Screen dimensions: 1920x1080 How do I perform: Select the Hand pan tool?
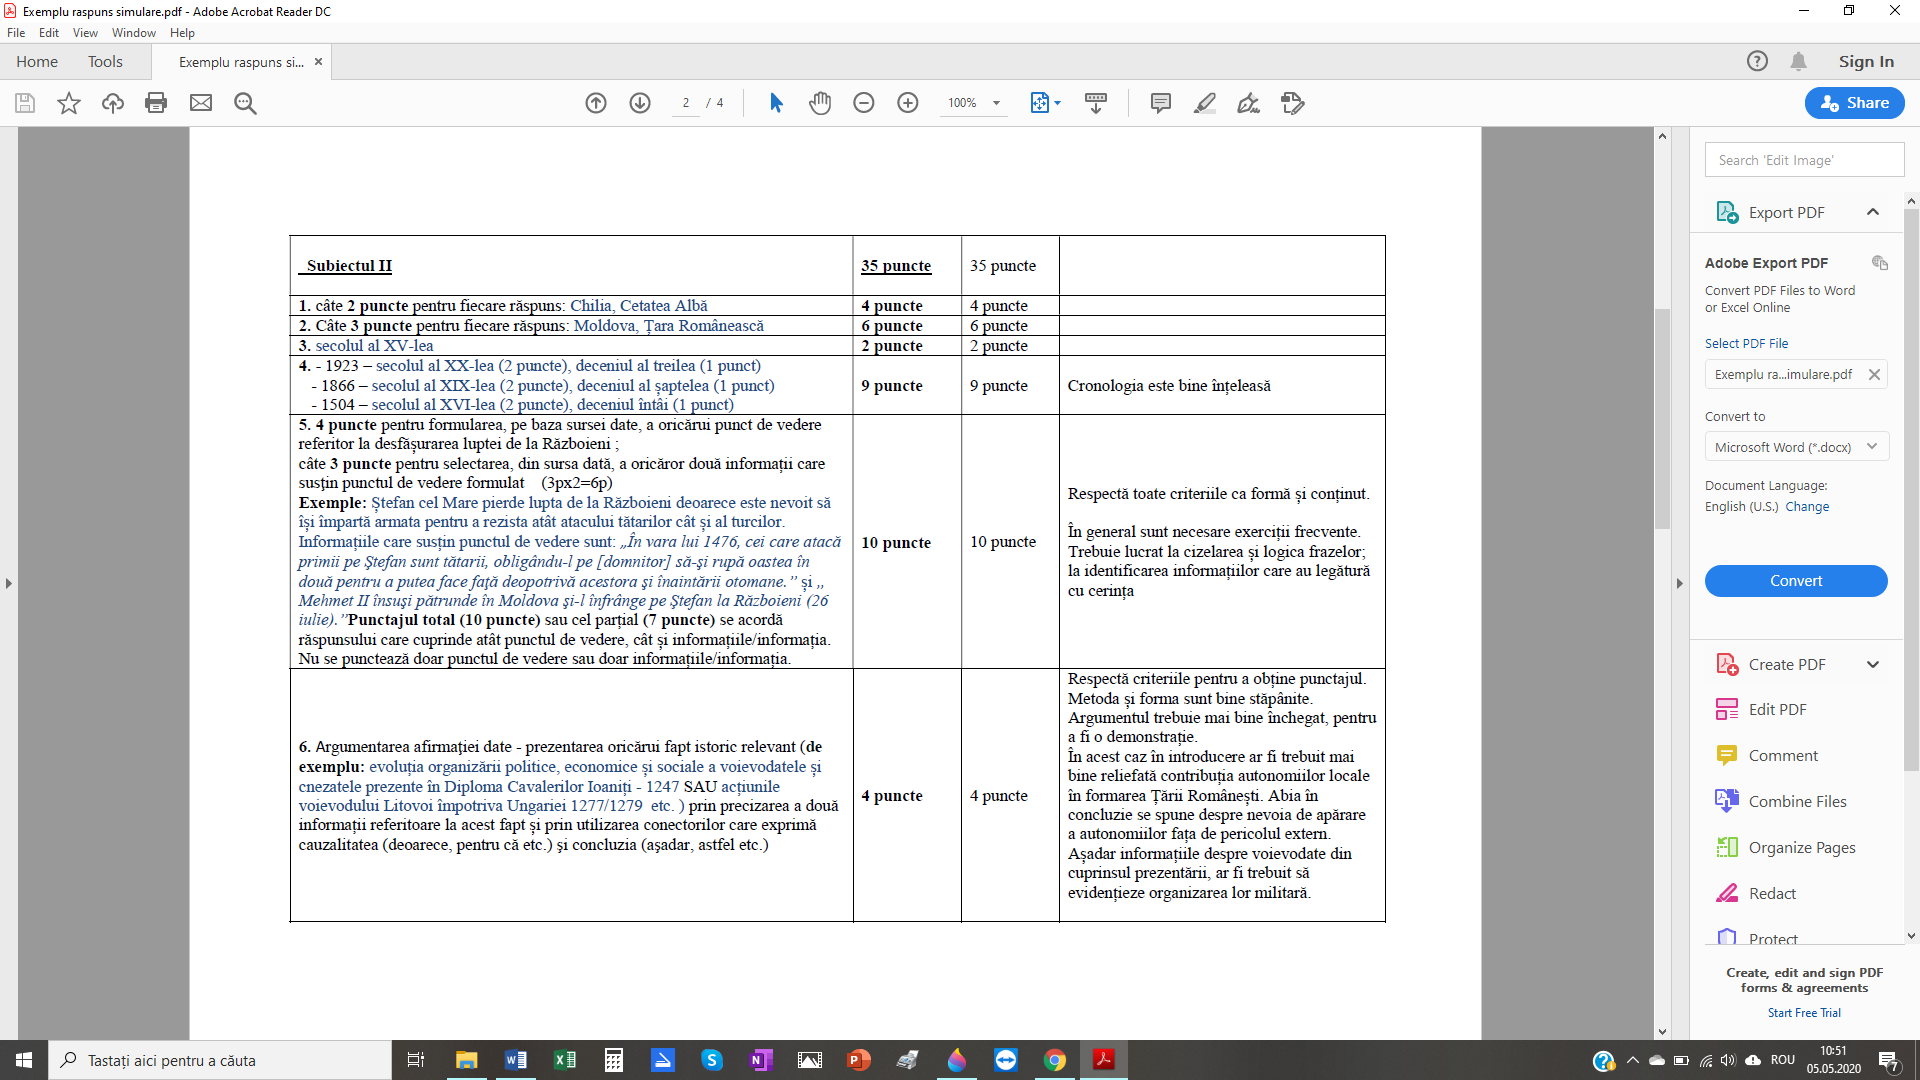pyautogui.click(x=820, y=103)
